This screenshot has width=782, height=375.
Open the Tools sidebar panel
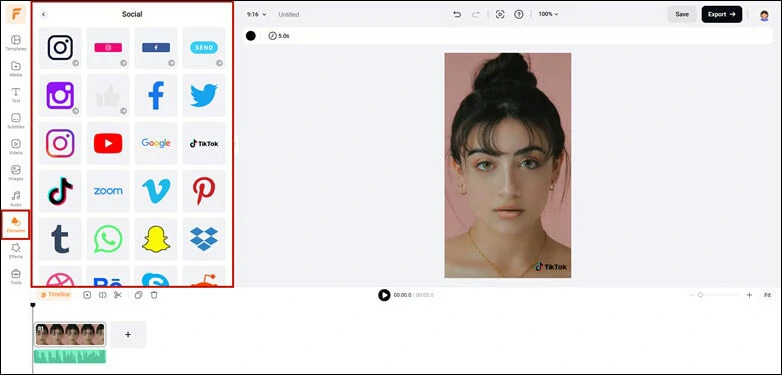point(15,276)
